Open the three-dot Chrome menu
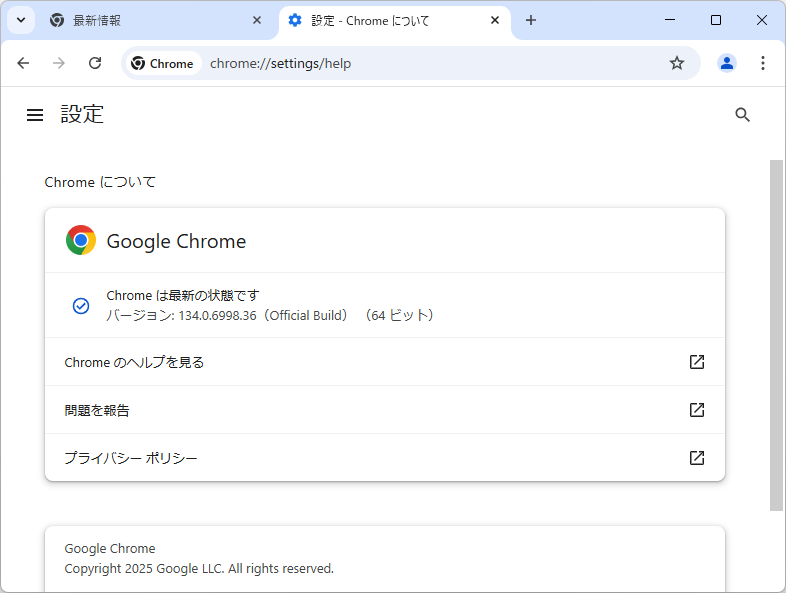The width and height of the screenshot is (786, 593). pos(762,63)
